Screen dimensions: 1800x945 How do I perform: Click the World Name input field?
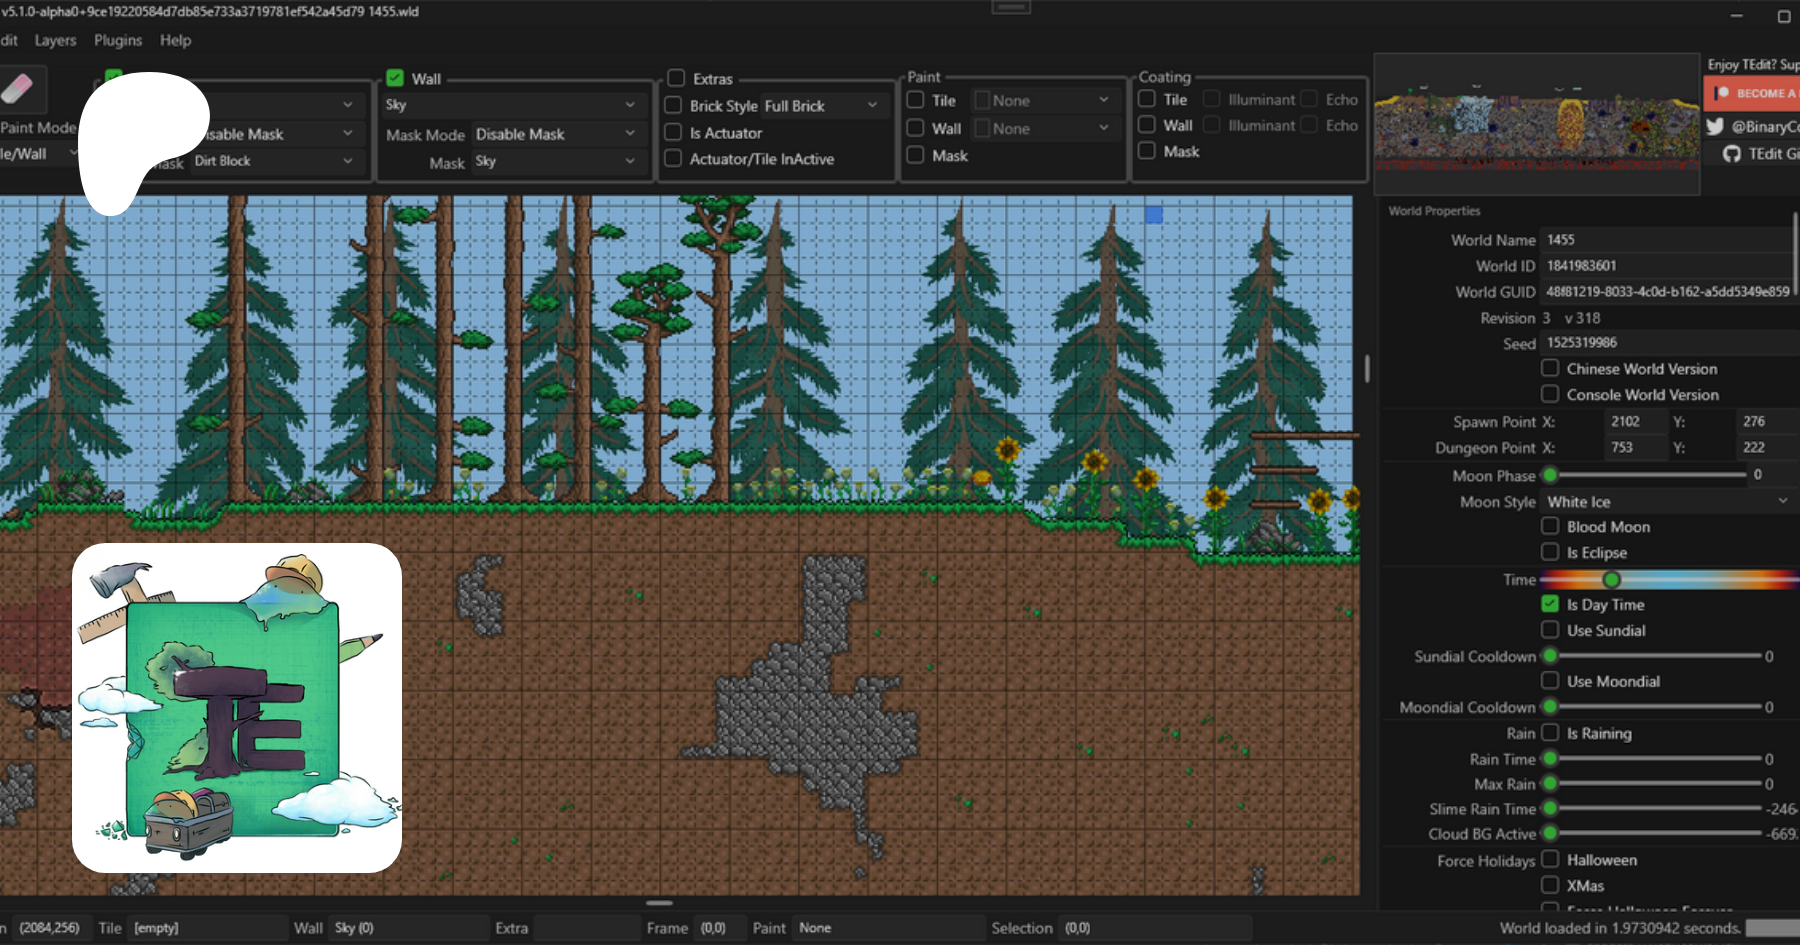pyautogui.click(x=1665, y=240)
